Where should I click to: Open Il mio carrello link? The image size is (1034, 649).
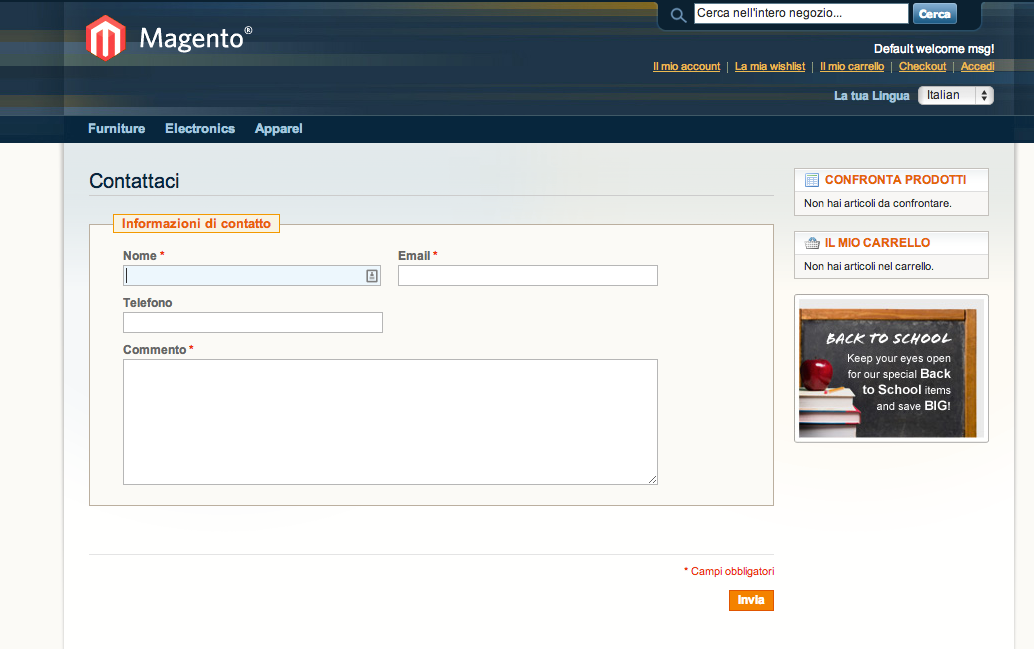852,67
